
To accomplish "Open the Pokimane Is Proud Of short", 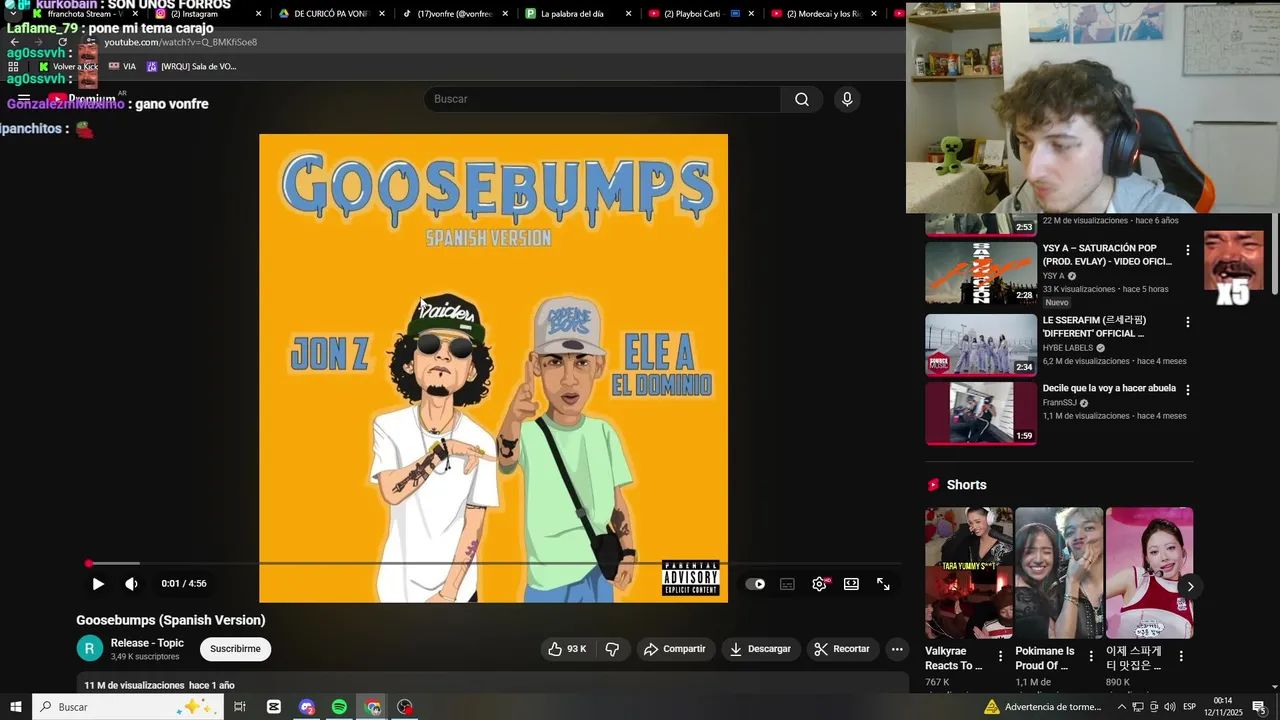I will 1059,573.
